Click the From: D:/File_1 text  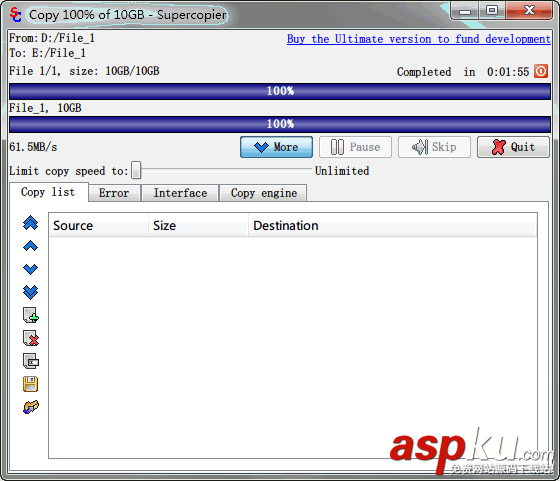pyautogui.click(x=52, y=38)
